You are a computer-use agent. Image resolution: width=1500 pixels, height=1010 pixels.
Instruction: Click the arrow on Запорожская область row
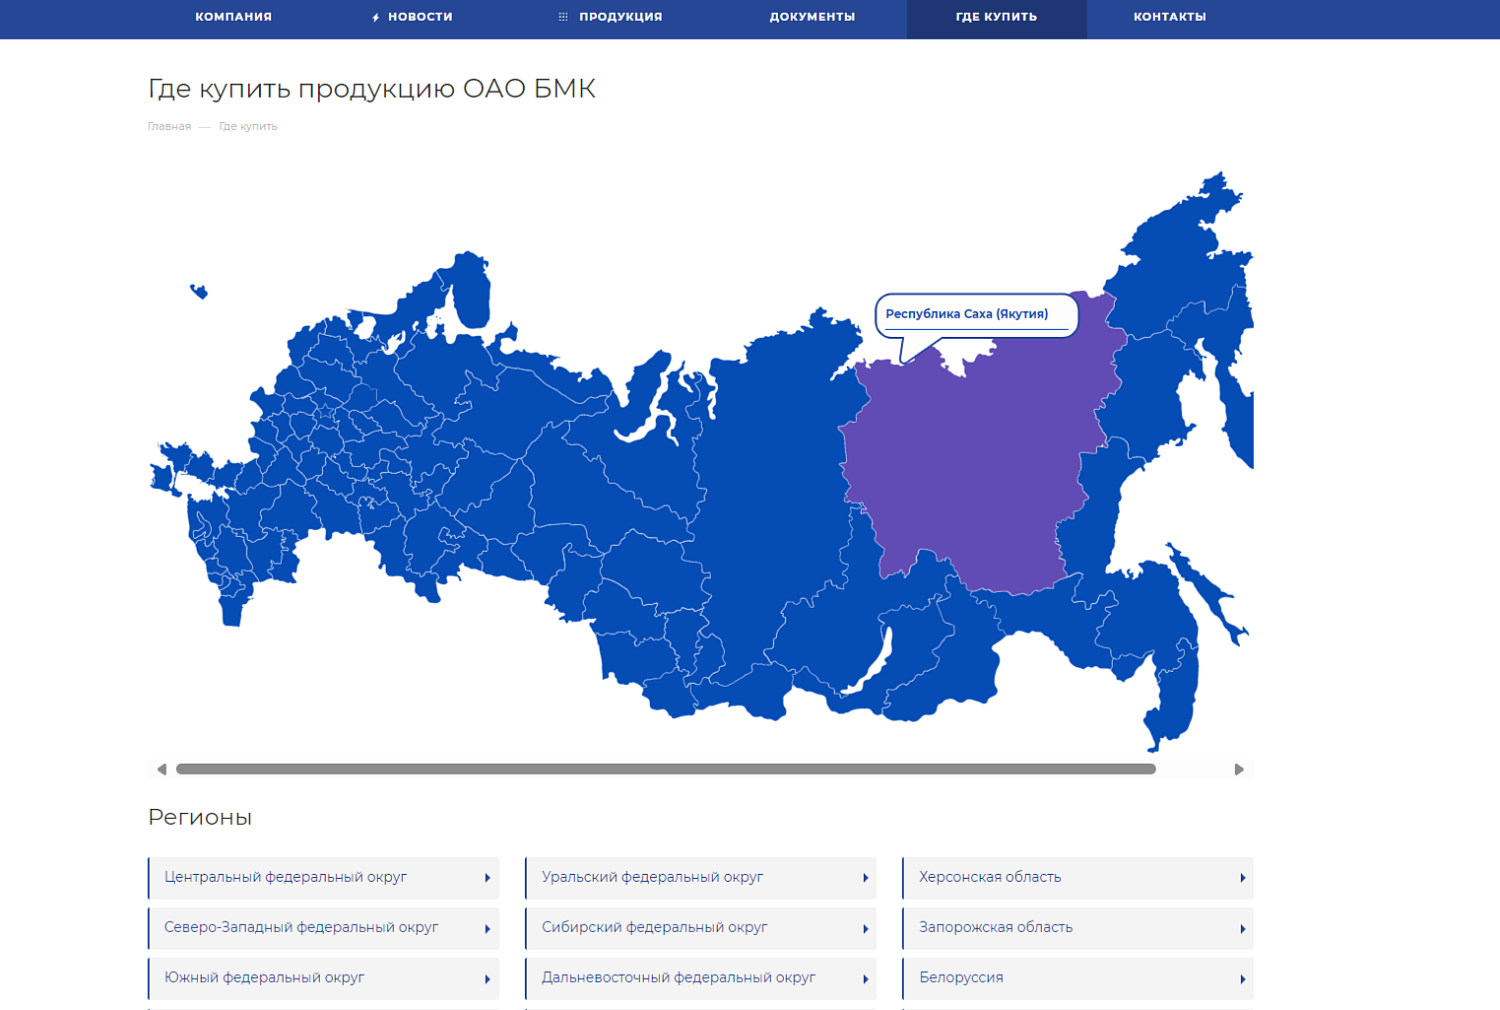click(x=1242, y=929)
